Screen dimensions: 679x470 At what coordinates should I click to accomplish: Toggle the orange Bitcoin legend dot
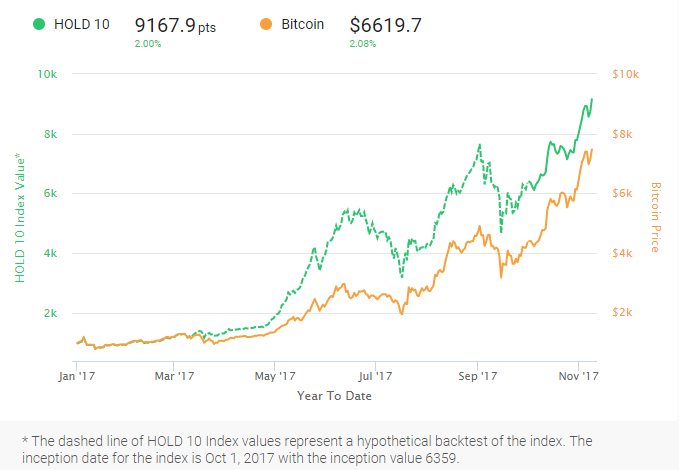pos(266,24)
